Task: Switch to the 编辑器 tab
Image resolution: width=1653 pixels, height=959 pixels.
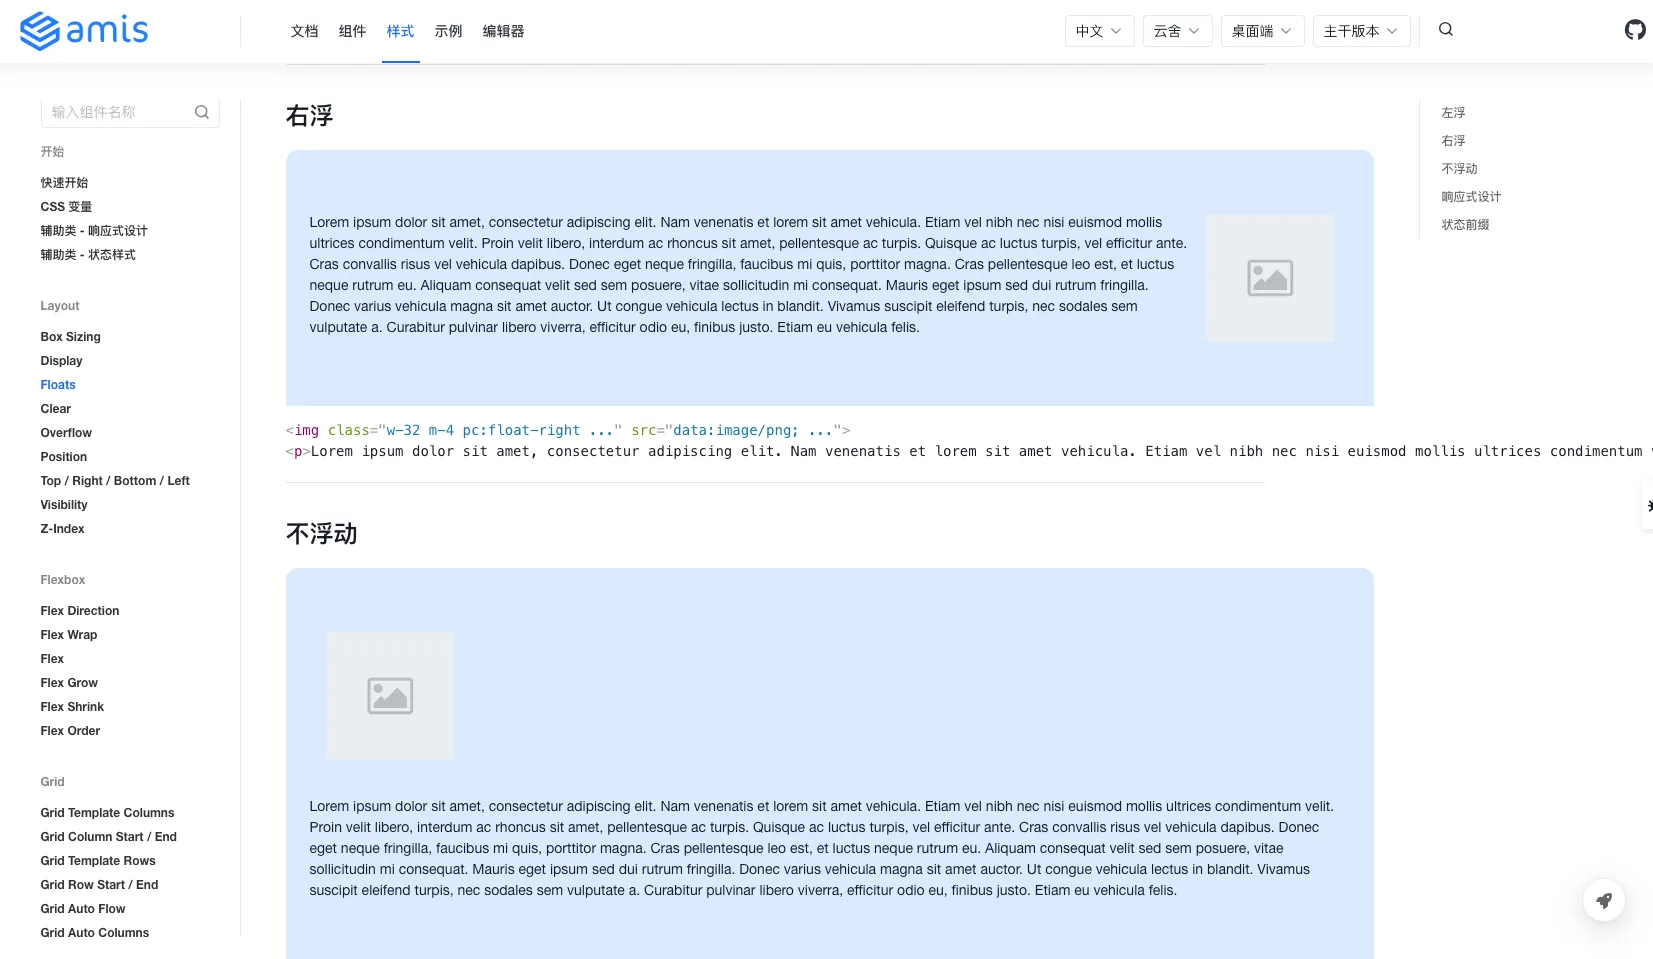Action: point(503,31)
